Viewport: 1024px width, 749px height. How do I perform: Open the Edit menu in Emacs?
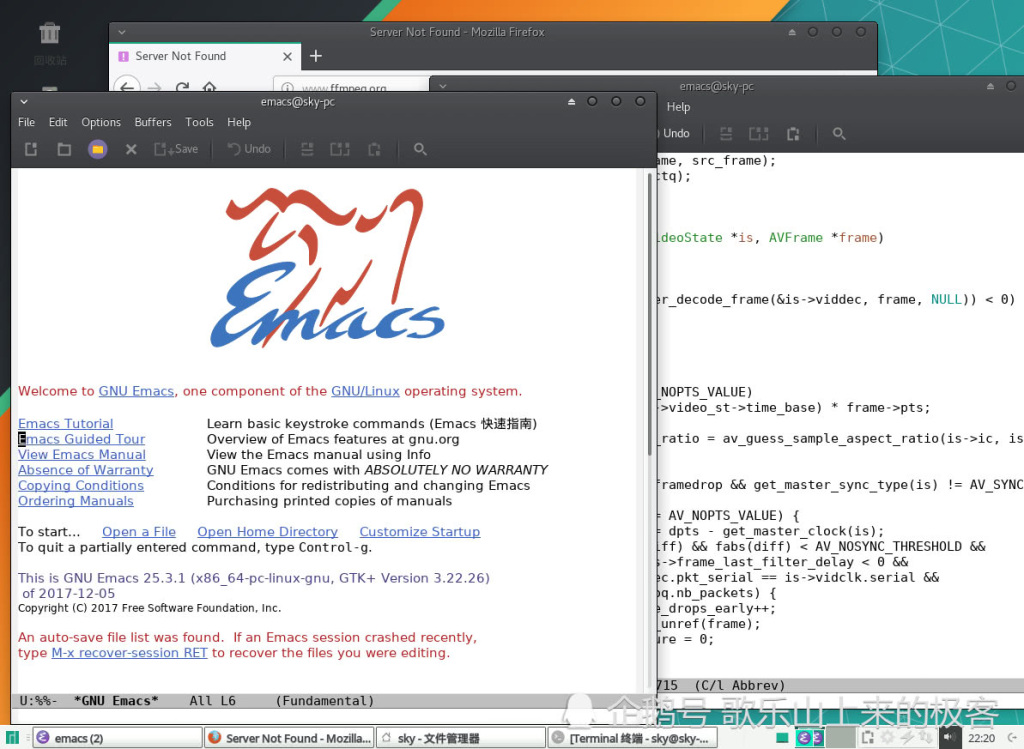click(x=58, y=122)
